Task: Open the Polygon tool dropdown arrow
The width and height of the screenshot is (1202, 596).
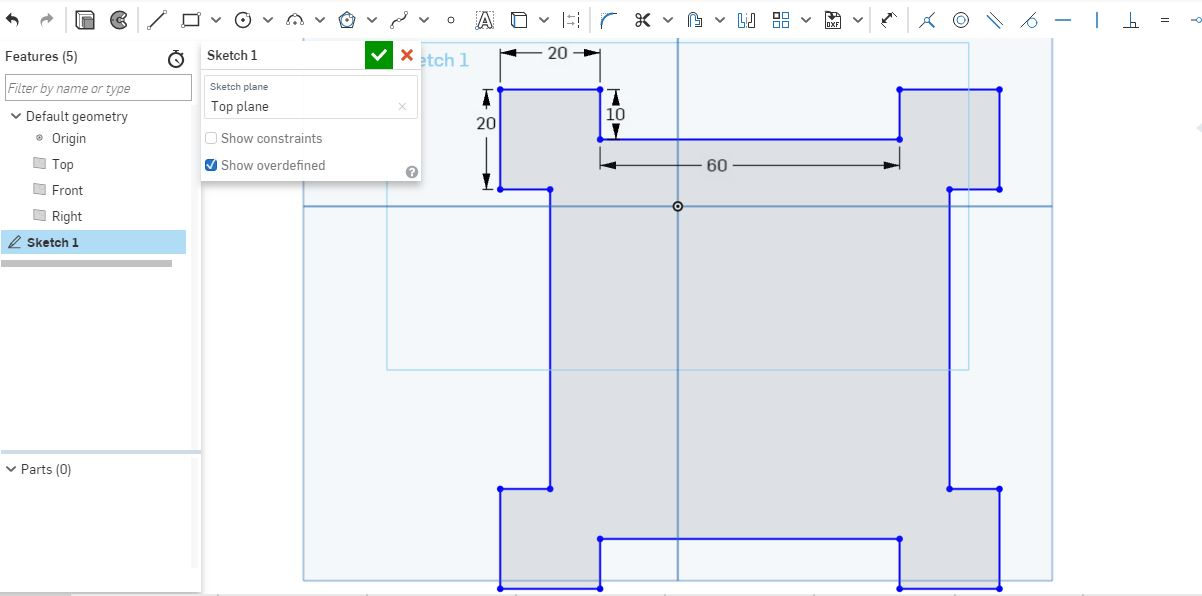Action: [x=372, y=20]
